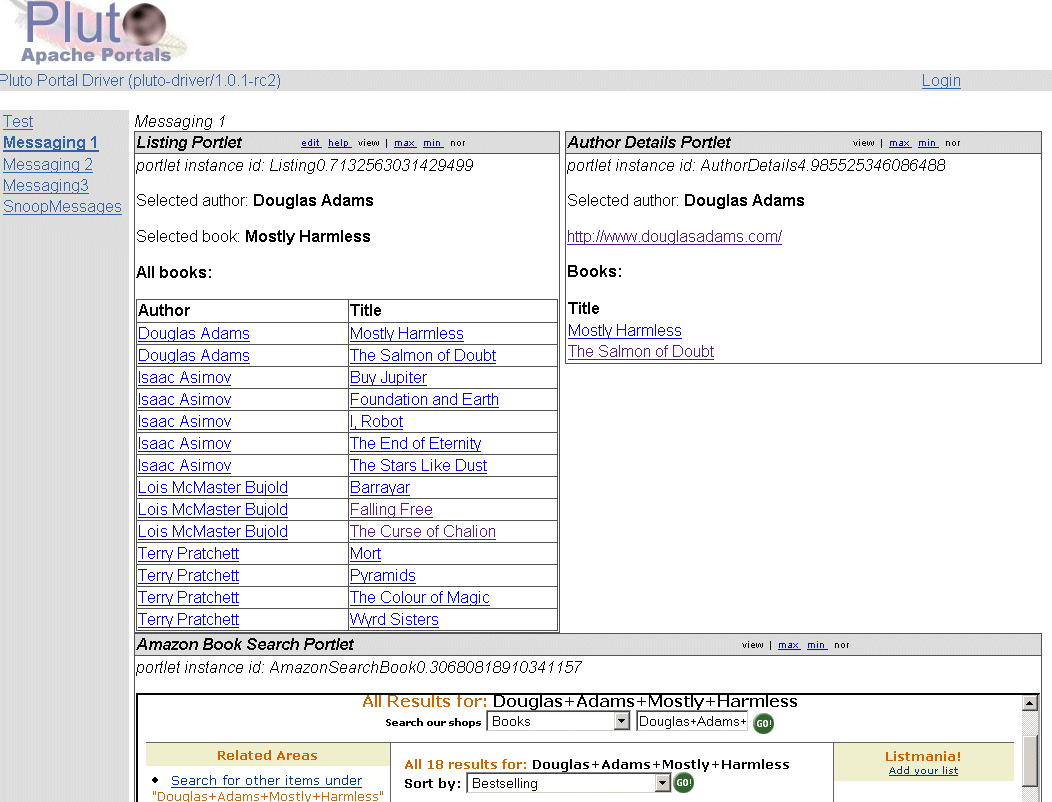Screen dimensions: 1052x802
Task: Click the green GO button beside the search field
Action: [764, 723]
